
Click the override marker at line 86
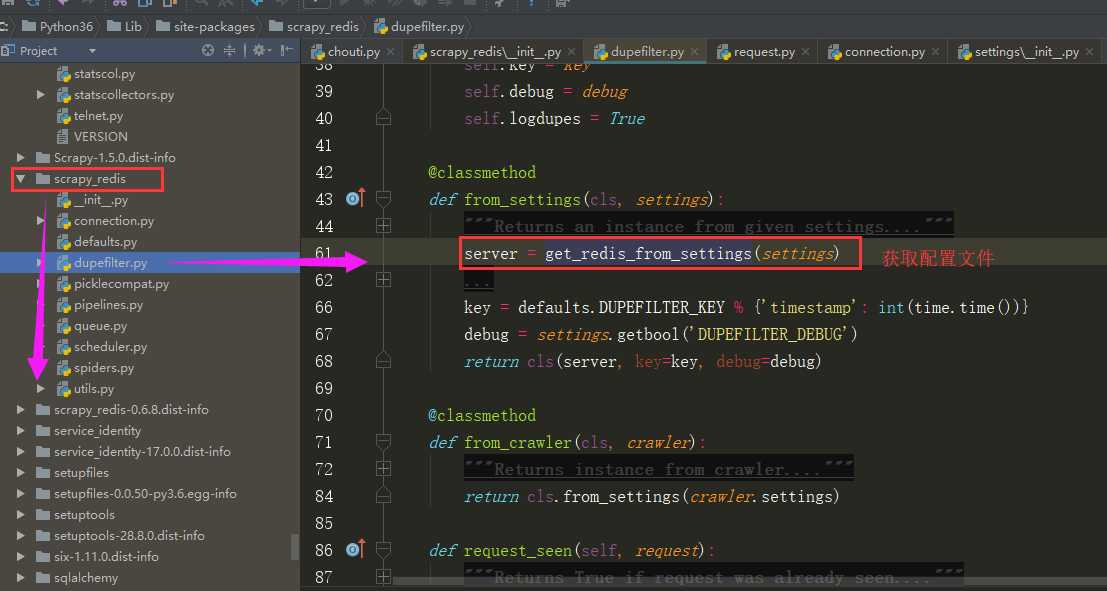click(x=356, y=549)
